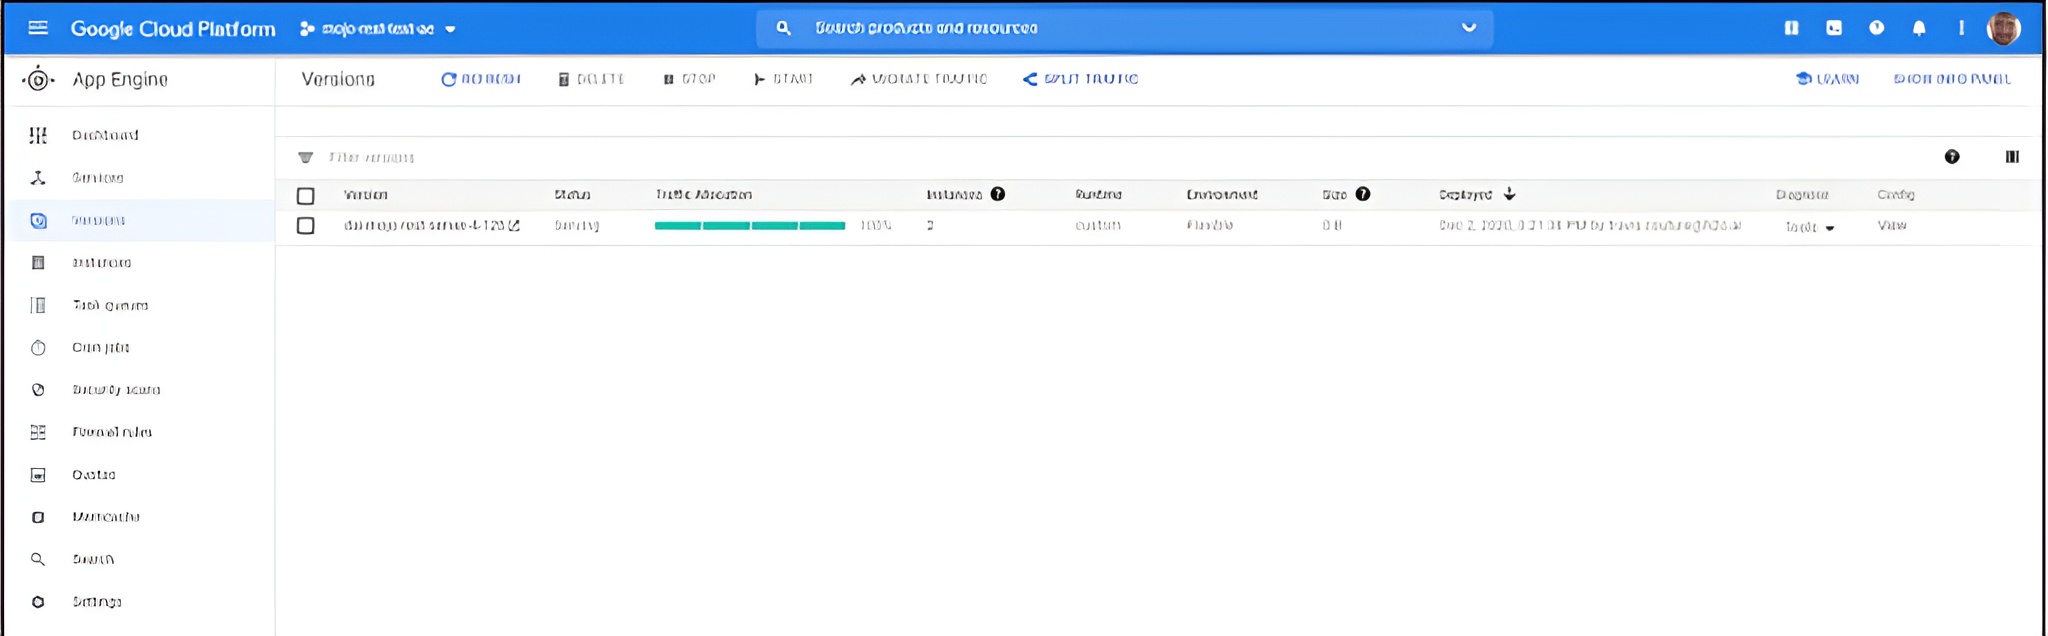Viewport: 2048px width, 636px height.
Task: Select all versions with the header checkbox
Action: pos(306,196)
